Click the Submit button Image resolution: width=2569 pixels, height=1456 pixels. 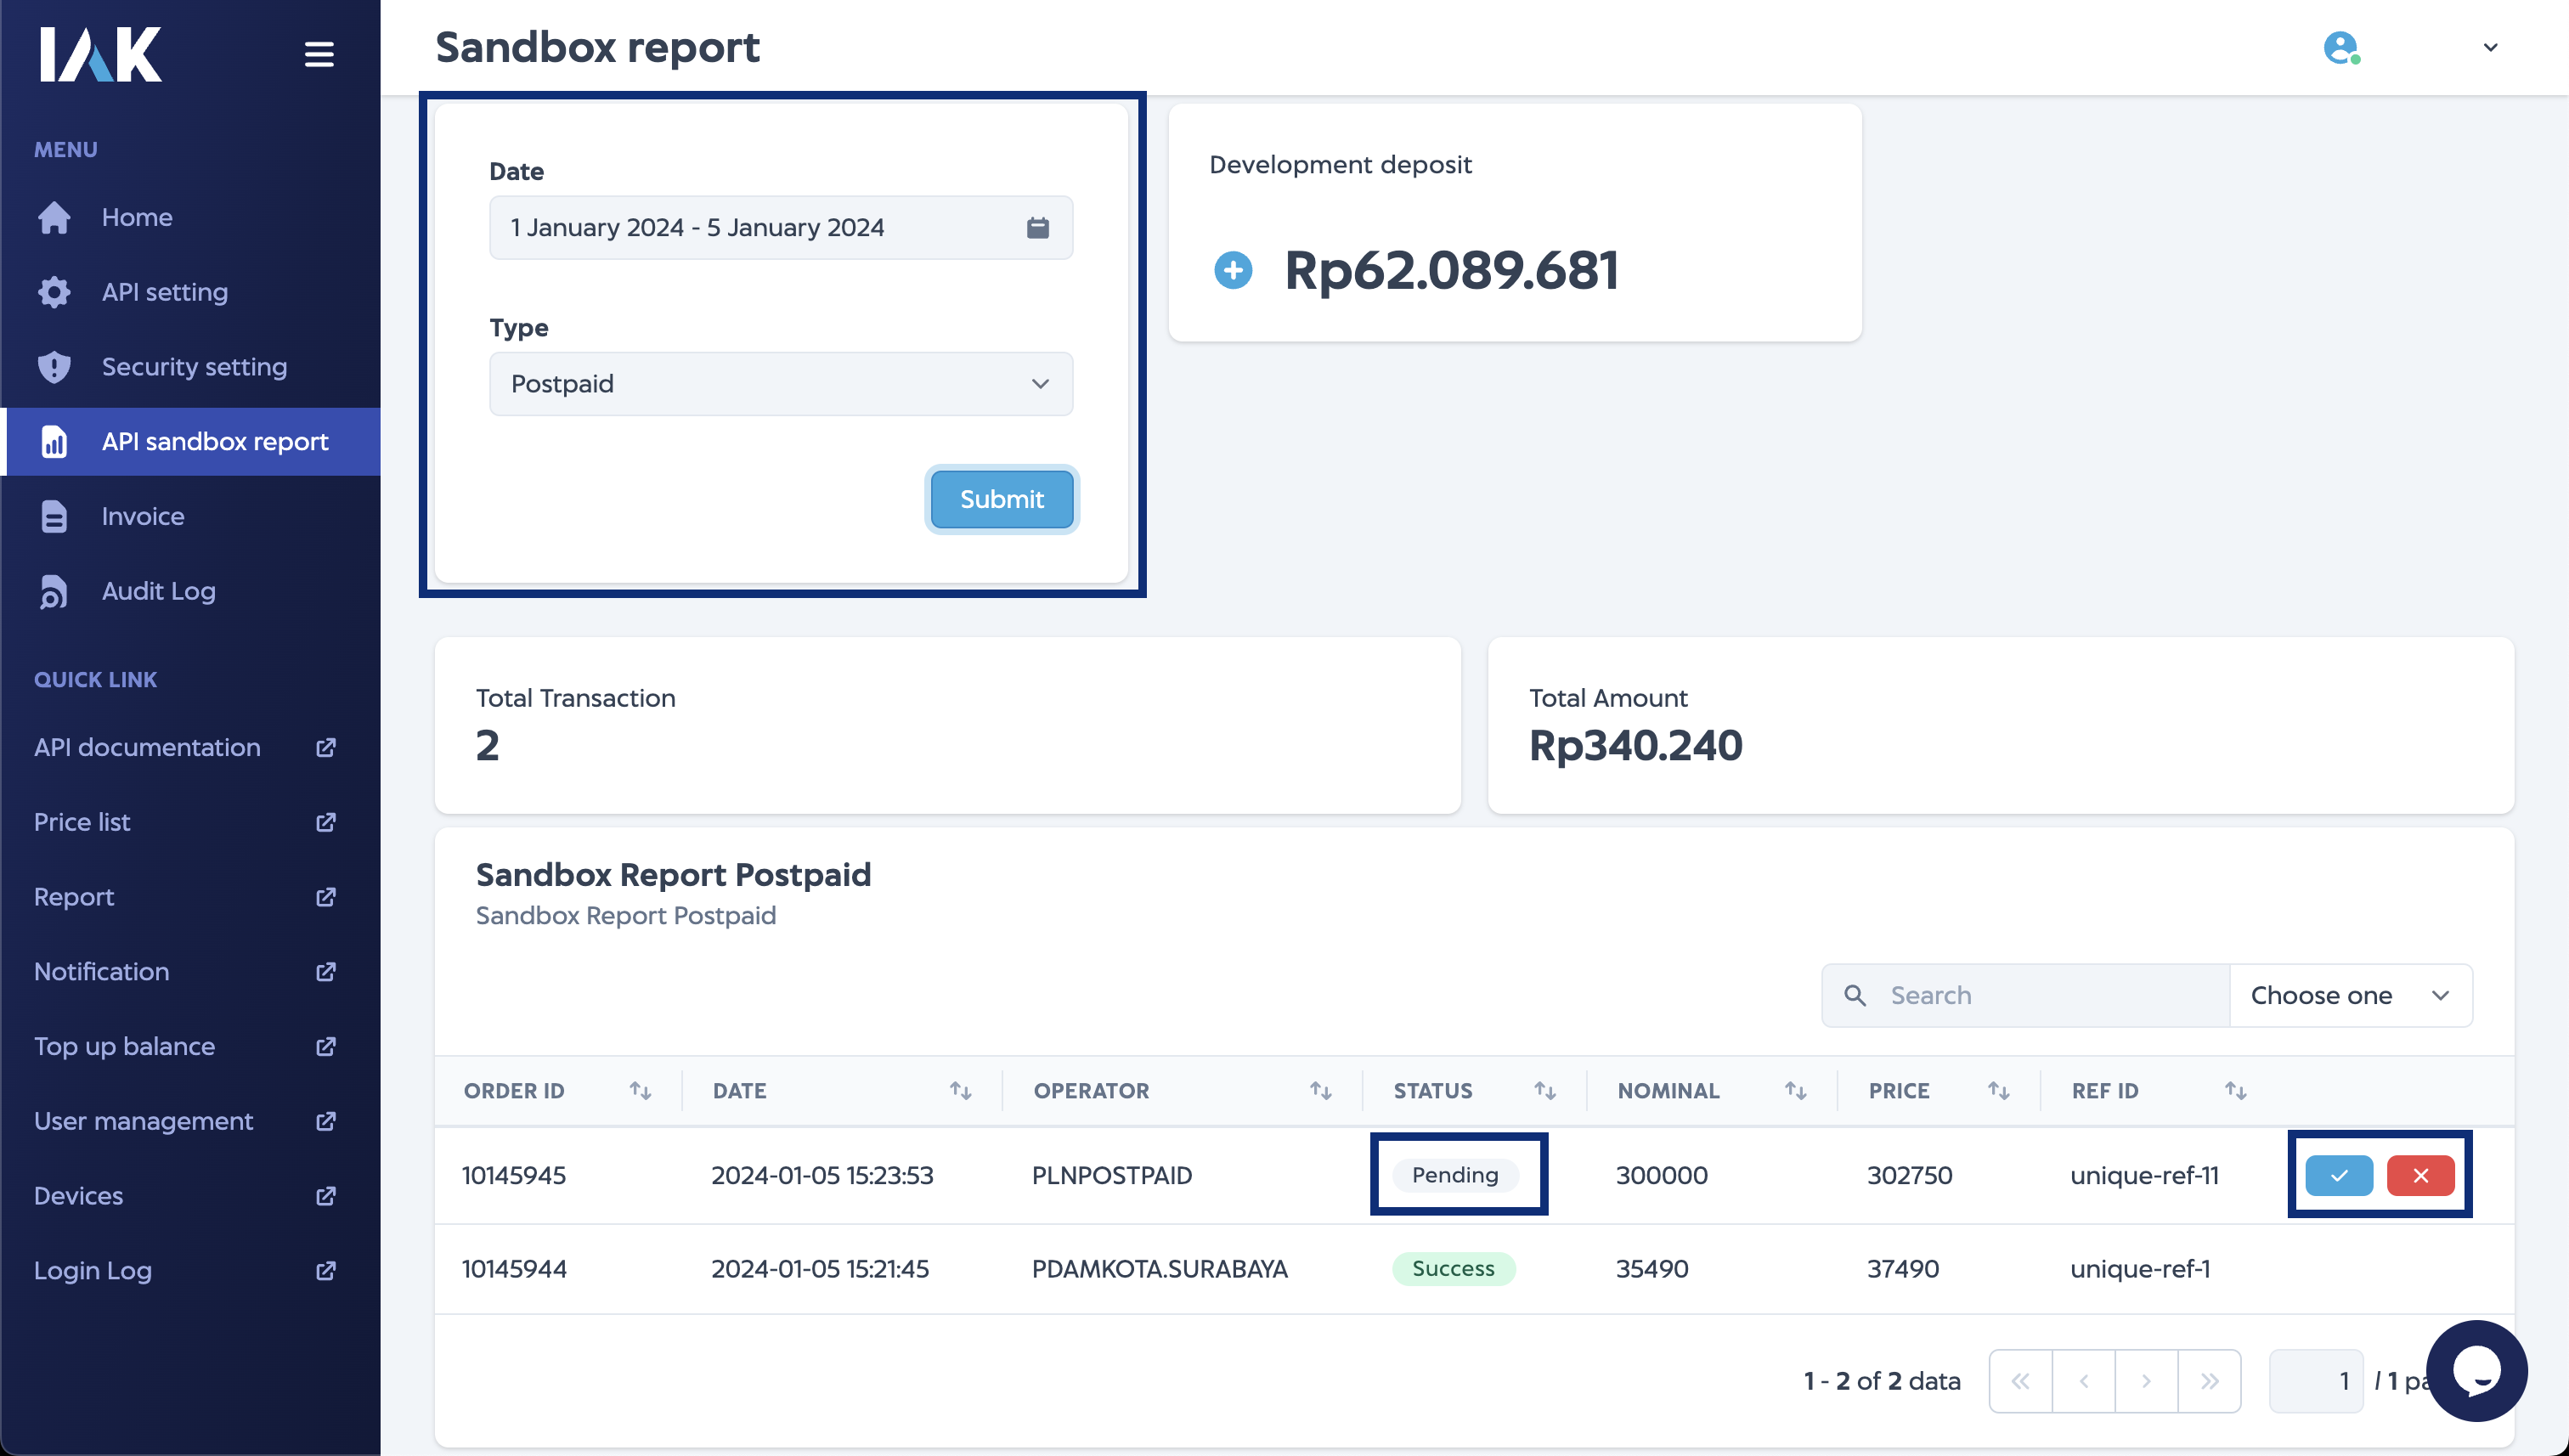pos(1001,499)
